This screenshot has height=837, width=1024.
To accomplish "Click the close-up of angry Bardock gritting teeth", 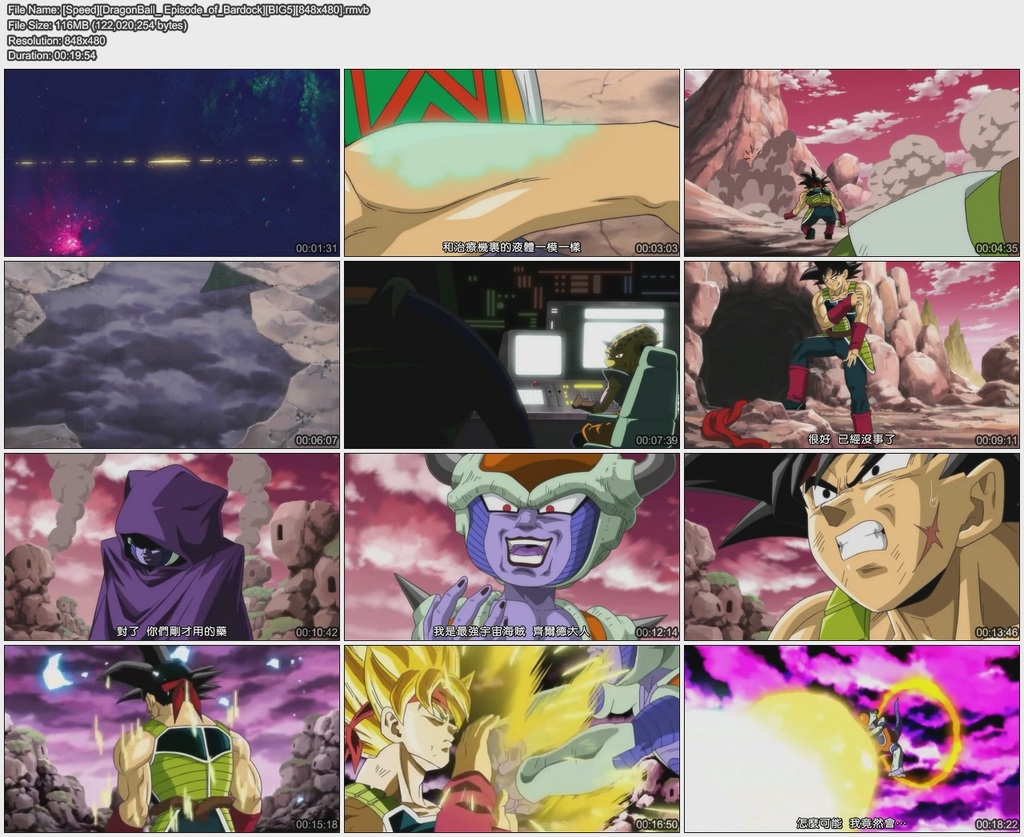I will (851, 546).
